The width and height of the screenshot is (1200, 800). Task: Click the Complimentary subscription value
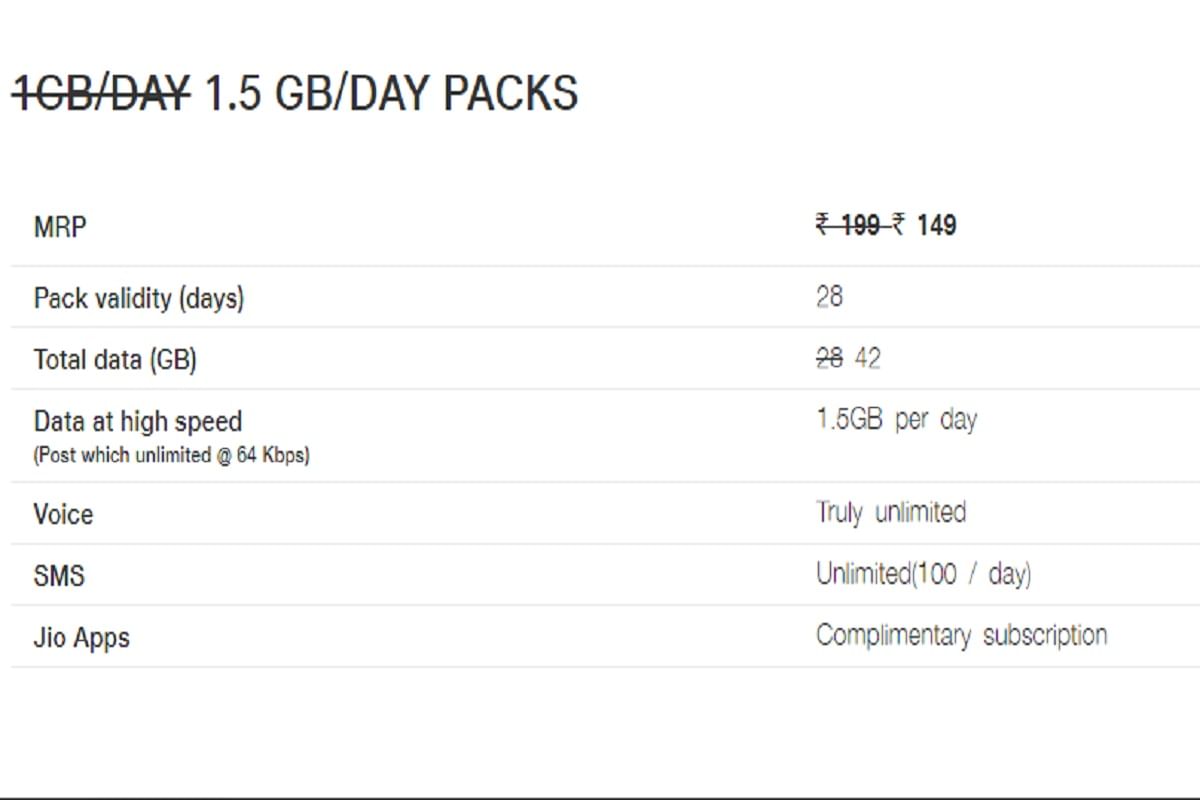coord(961,636)
